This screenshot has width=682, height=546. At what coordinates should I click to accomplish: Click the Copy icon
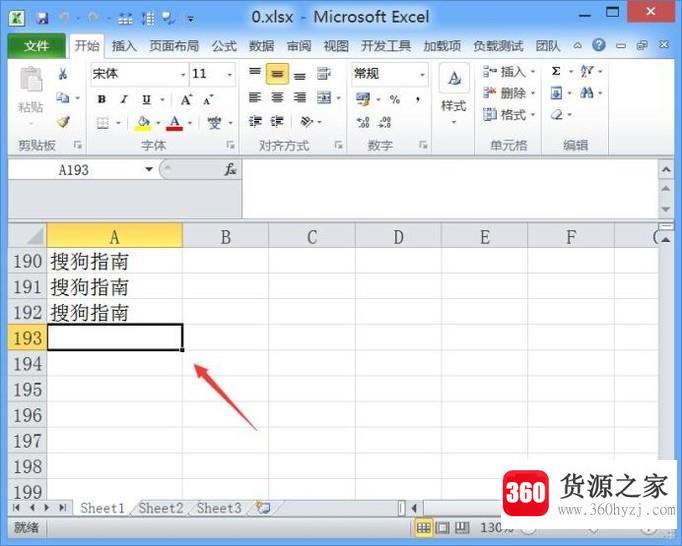coord(63,98)
